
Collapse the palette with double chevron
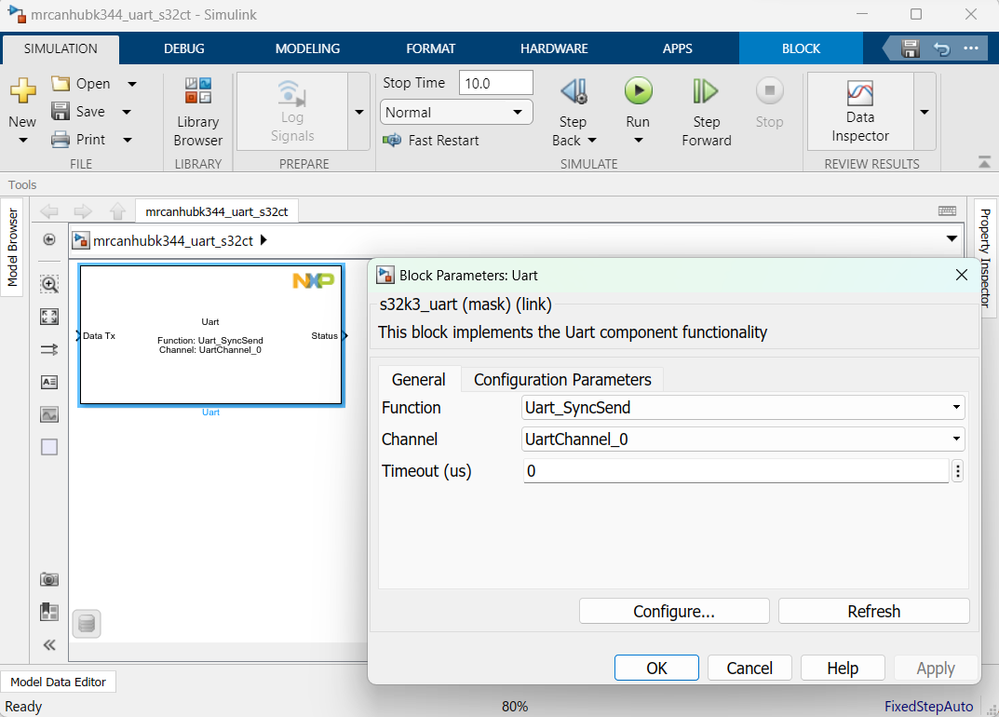[49, 645]
